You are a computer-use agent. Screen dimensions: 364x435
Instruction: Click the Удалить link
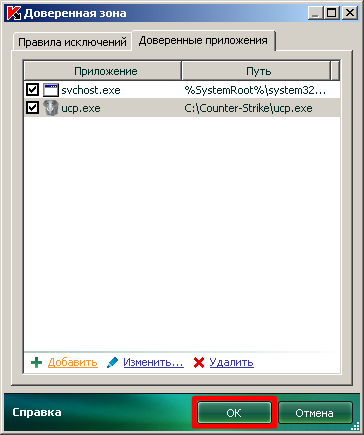(232, 362)
